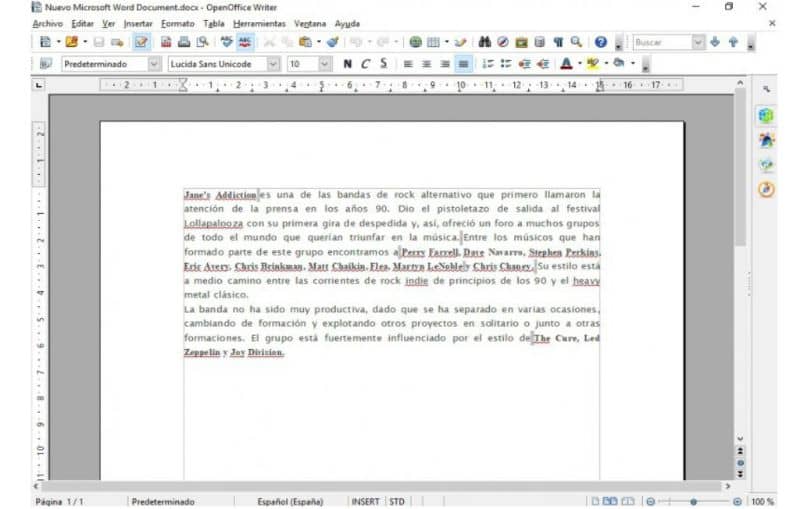The image size is (800, 509).
Task: Toggle bulleted list formatting
Action: (506, 64)
